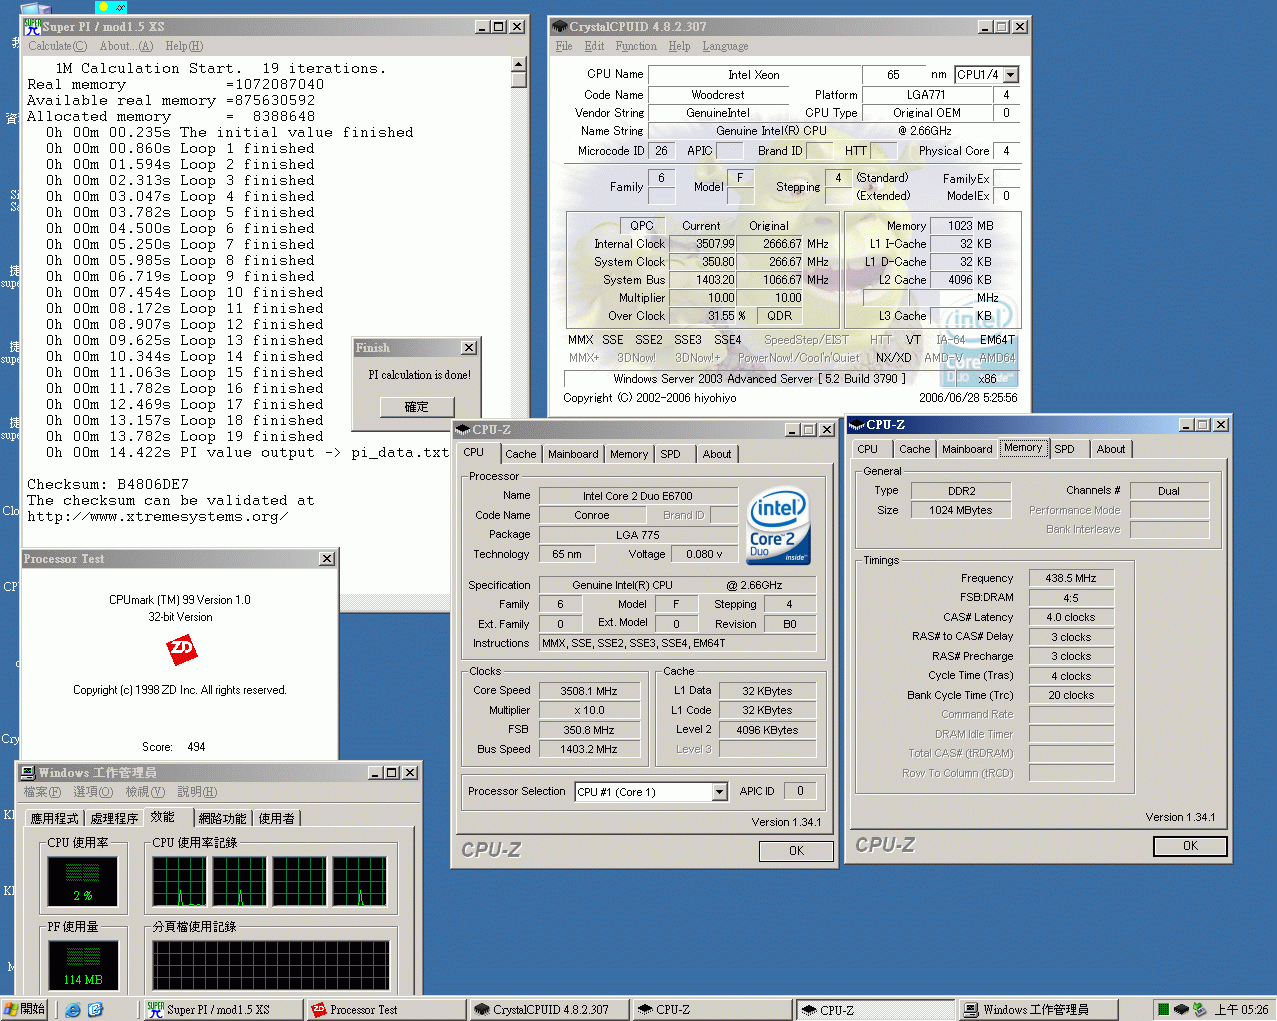Launch Internet Explorer from the quick launch bar

(x=73, y=1009)
